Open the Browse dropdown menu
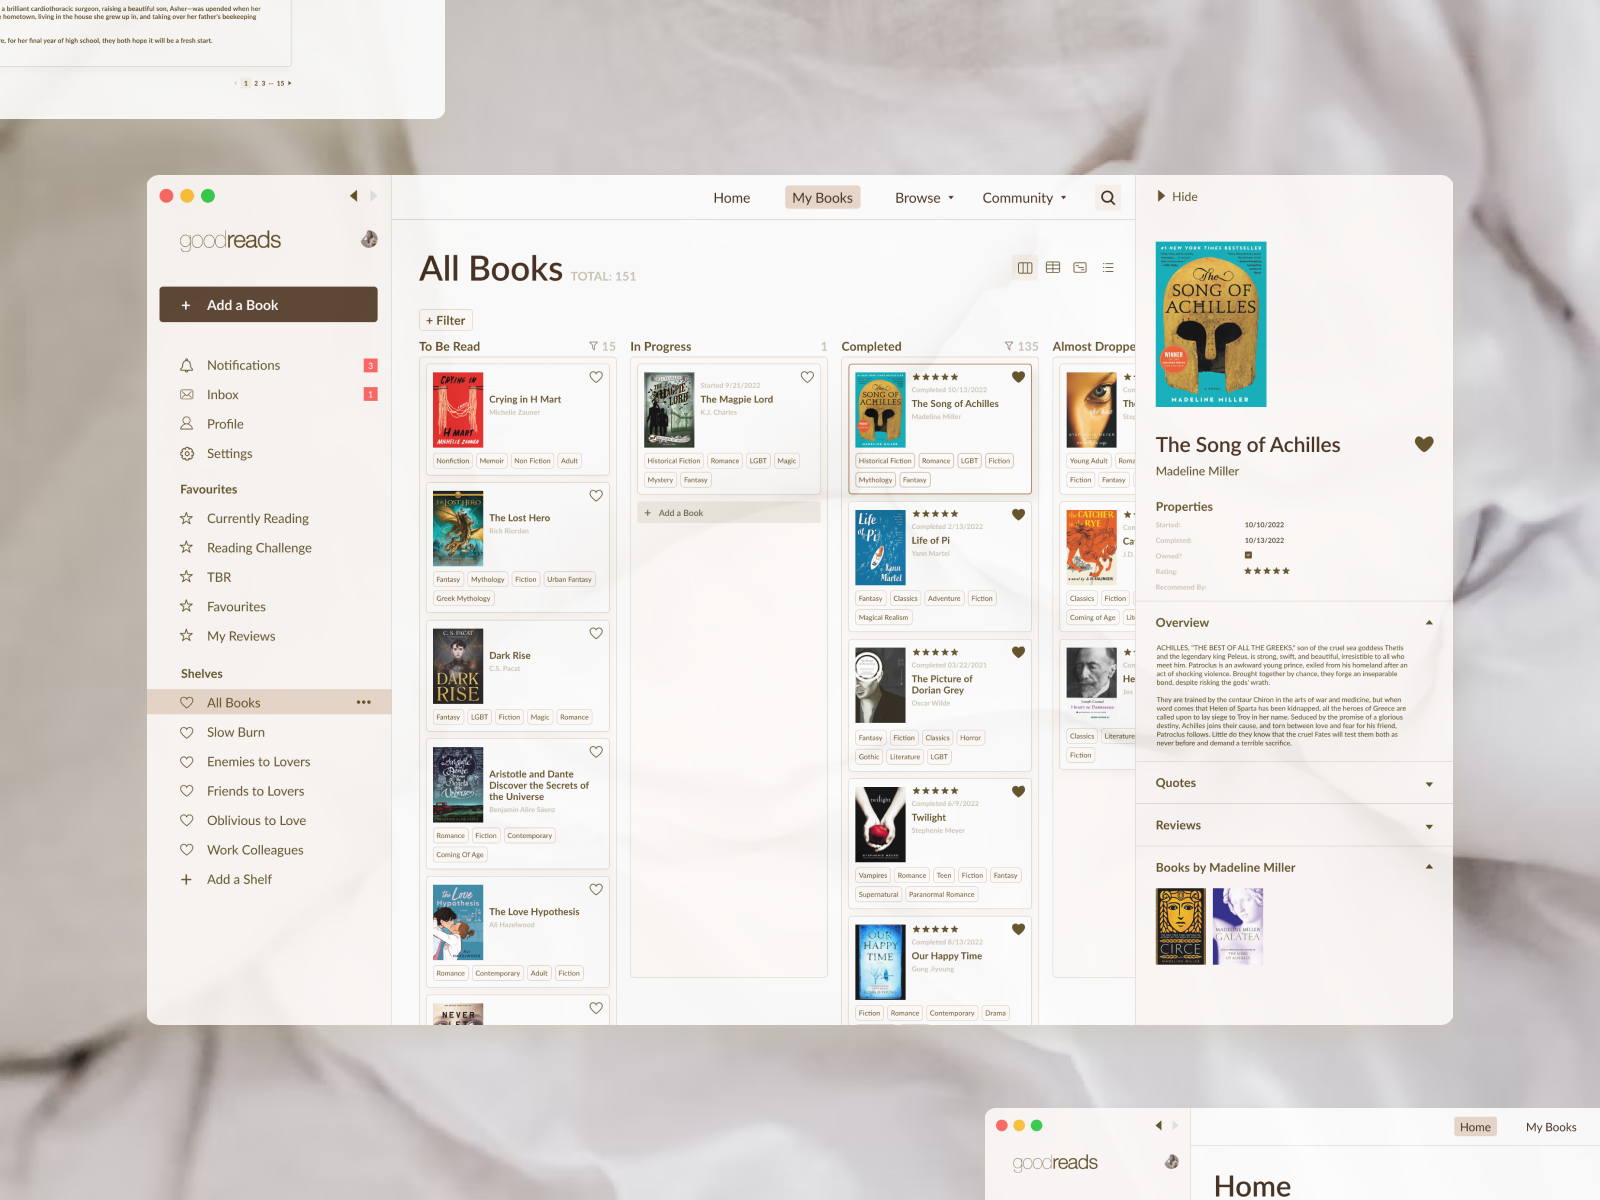Viewport: 1600px width, 1200px height. (924, 198)
